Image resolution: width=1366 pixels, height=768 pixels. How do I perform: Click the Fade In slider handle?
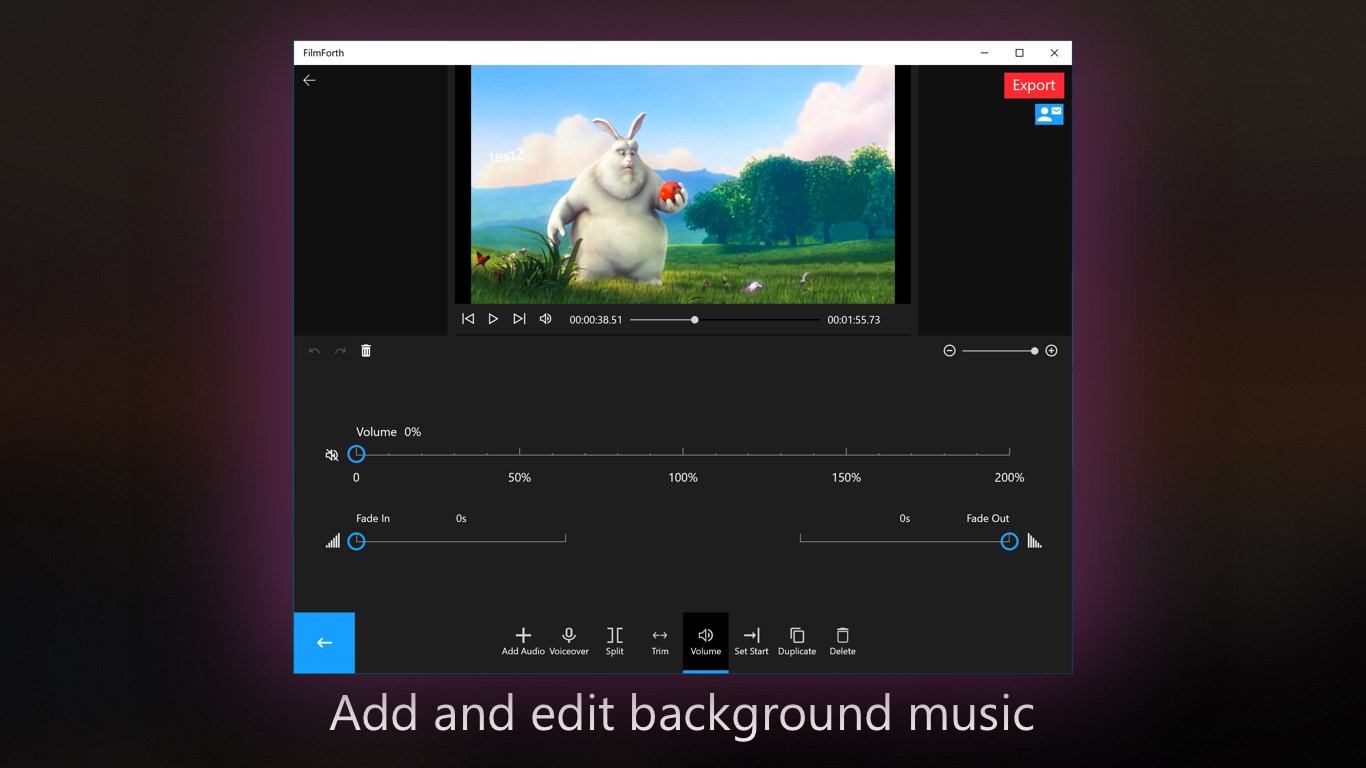click(x=356, y=541)
